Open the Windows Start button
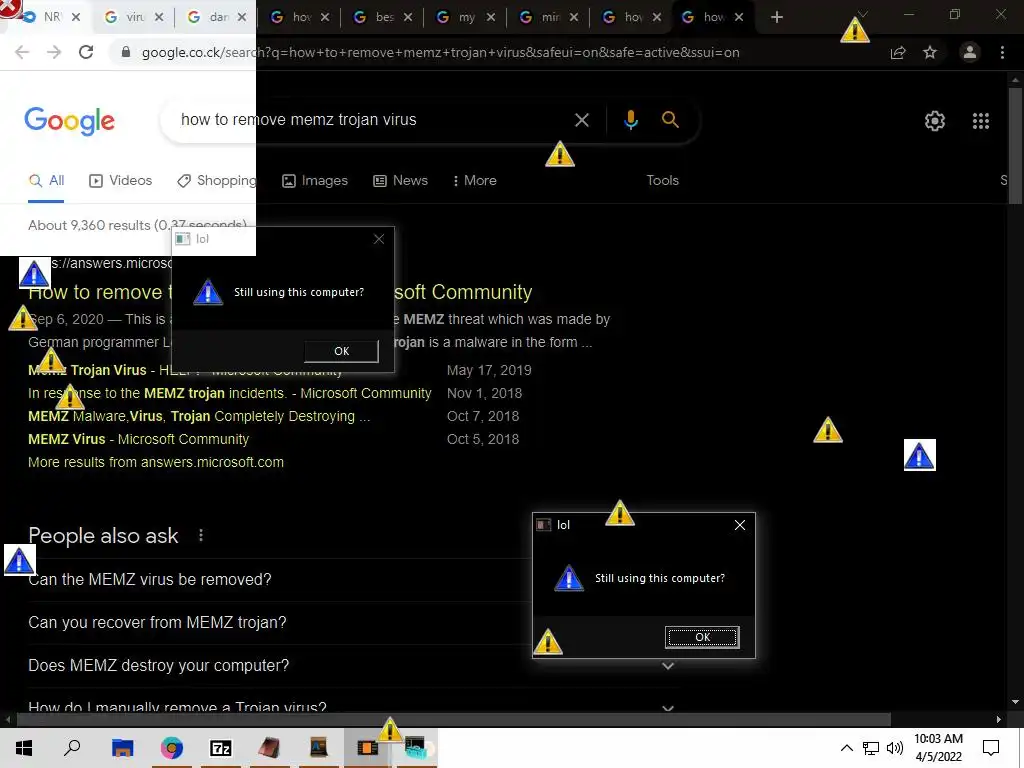Screen dimensions: 1024x768 (x=24, y=748)
